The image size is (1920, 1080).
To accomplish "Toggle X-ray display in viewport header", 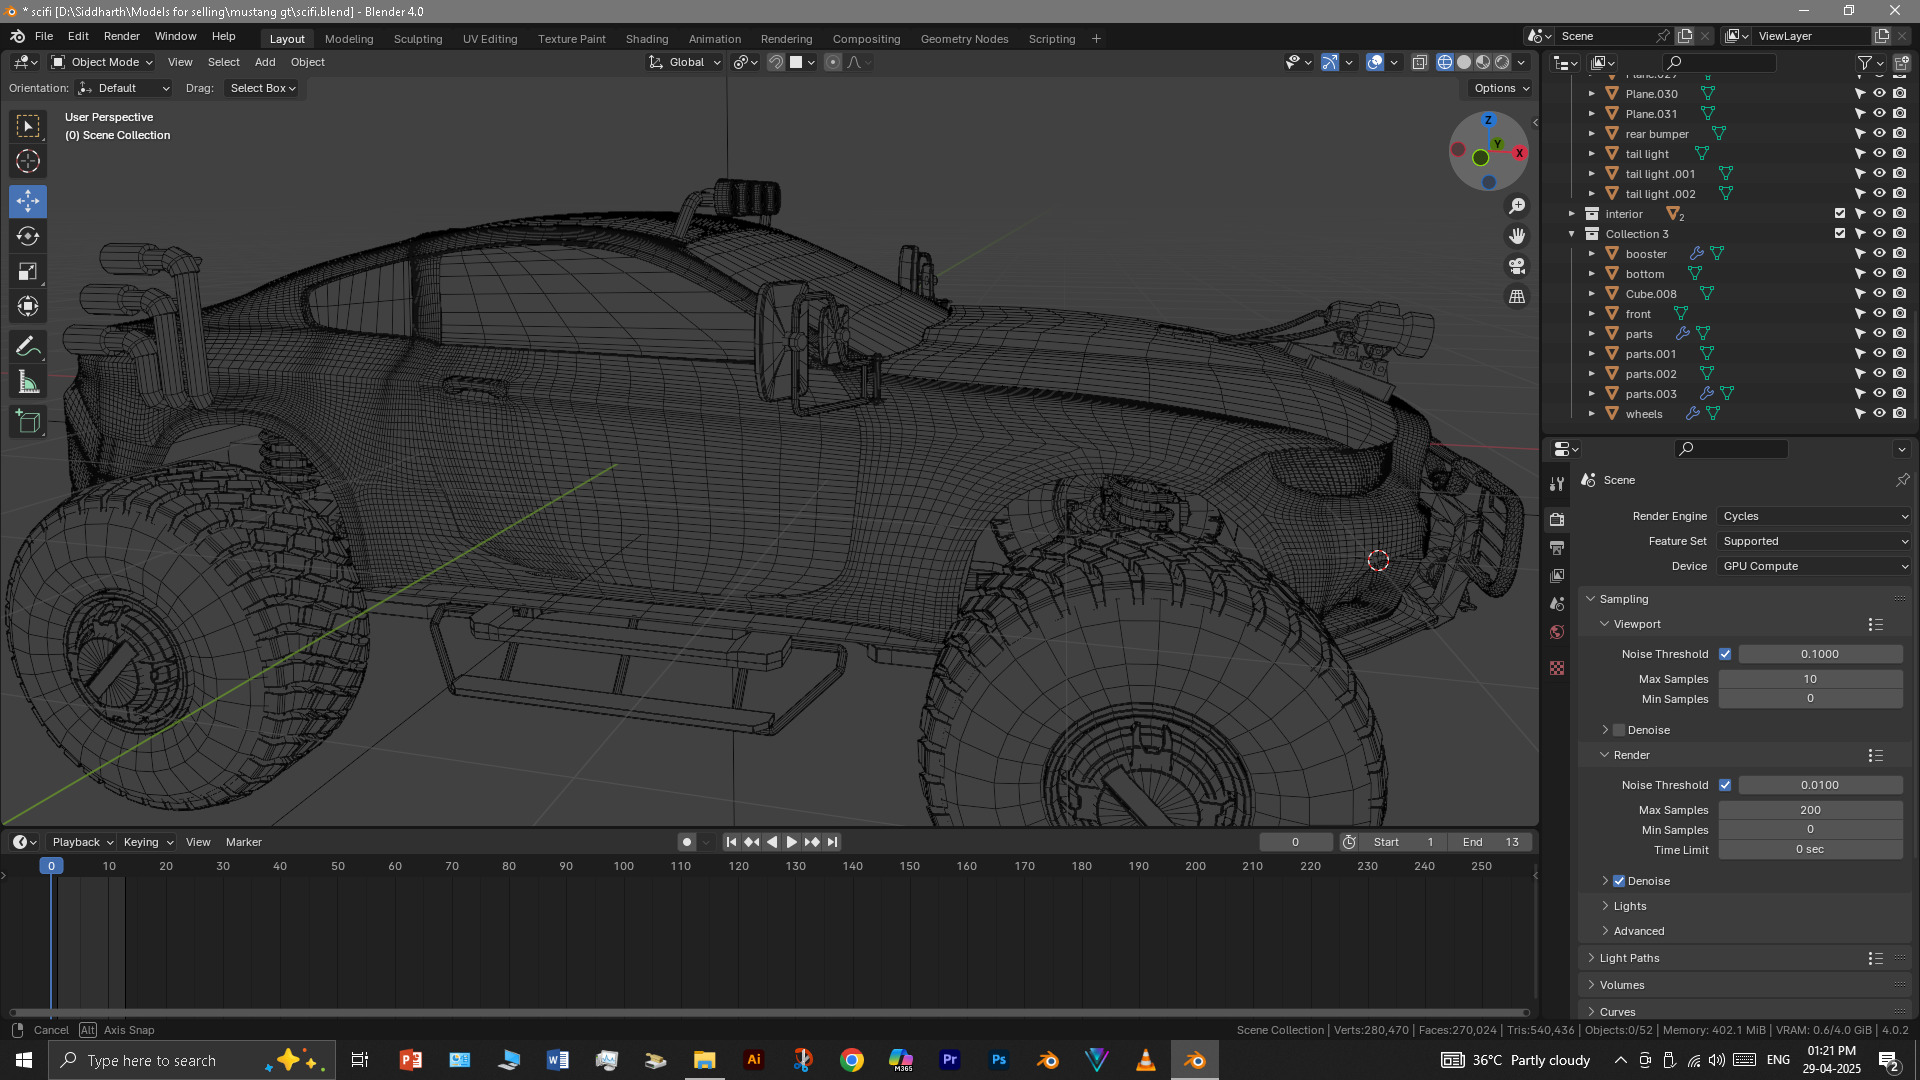I will pyautogui.click(x=1420, y=62).
